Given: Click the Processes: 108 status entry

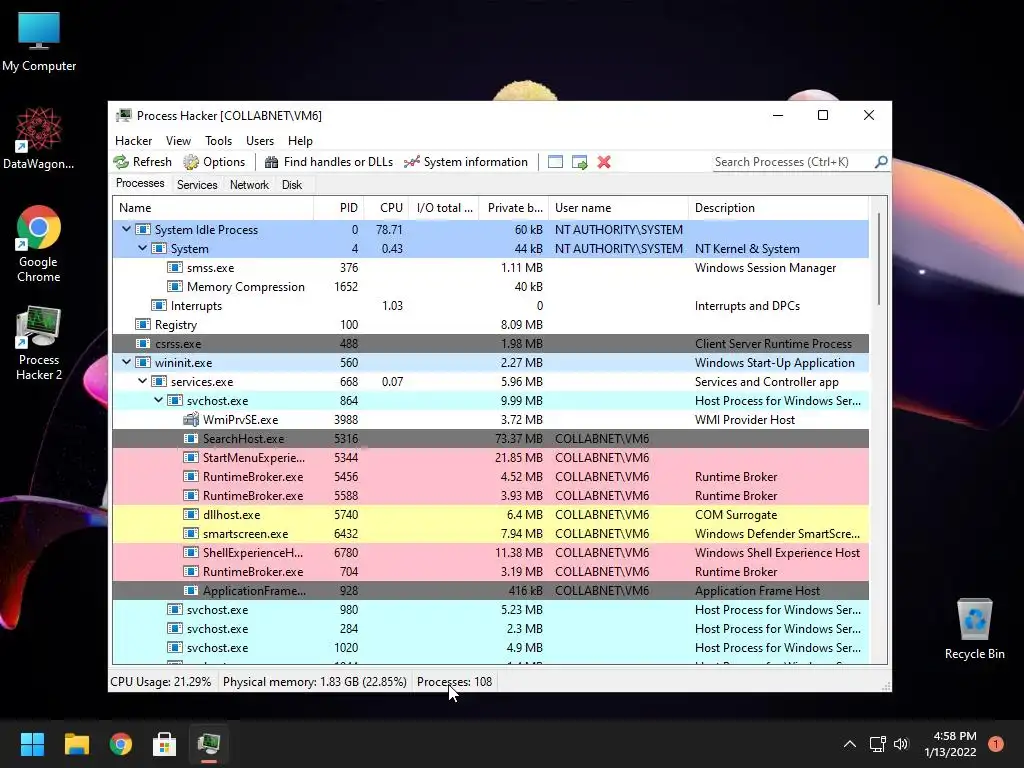Looking at the screenshot, I should (x=455, y=681).
